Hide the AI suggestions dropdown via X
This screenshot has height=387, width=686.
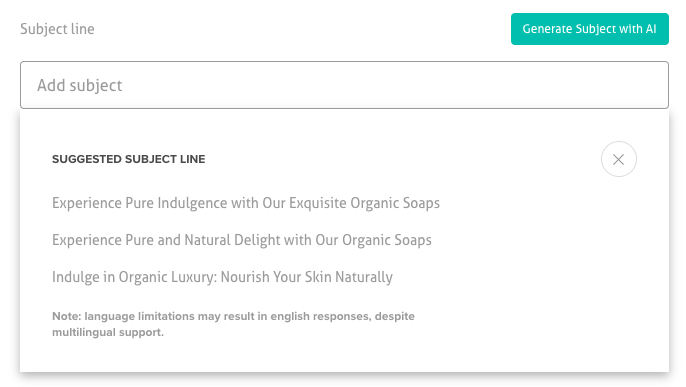[619, 159]
